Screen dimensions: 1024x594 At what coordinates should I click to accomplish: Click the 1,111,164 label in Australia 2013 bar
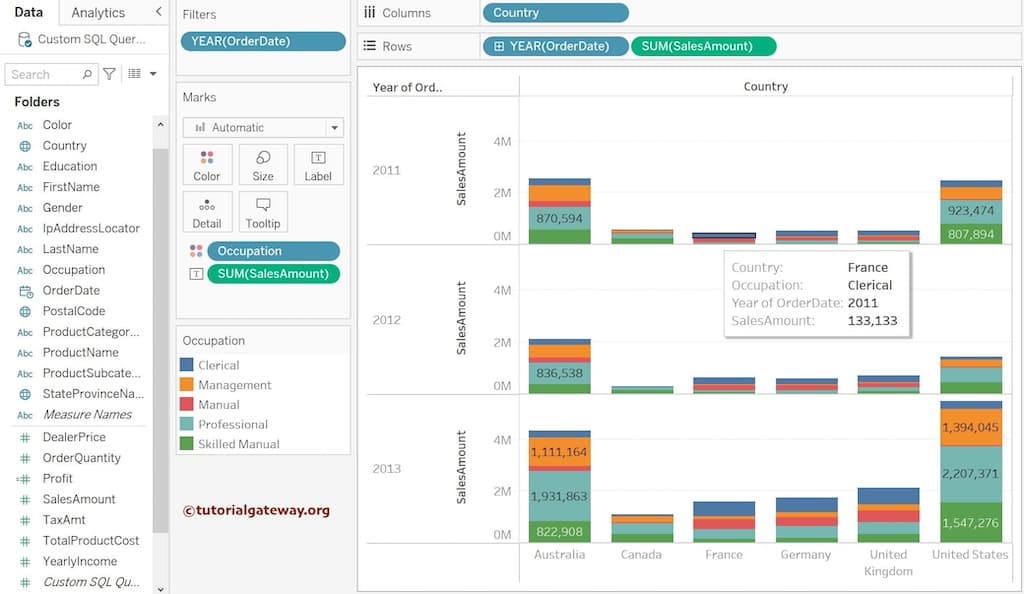(559, 452)
